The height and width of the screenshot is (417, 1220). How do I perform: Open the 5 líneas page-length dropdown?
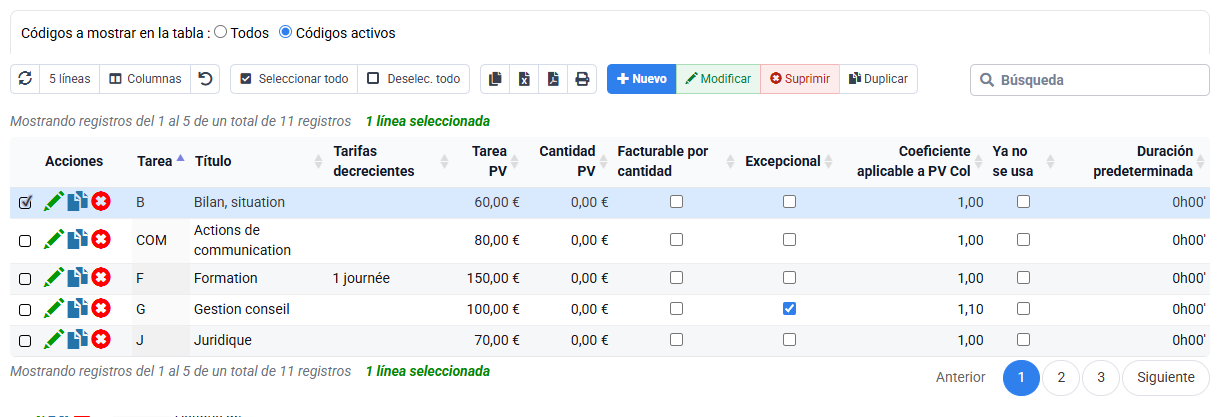click(x=69, y=79)
